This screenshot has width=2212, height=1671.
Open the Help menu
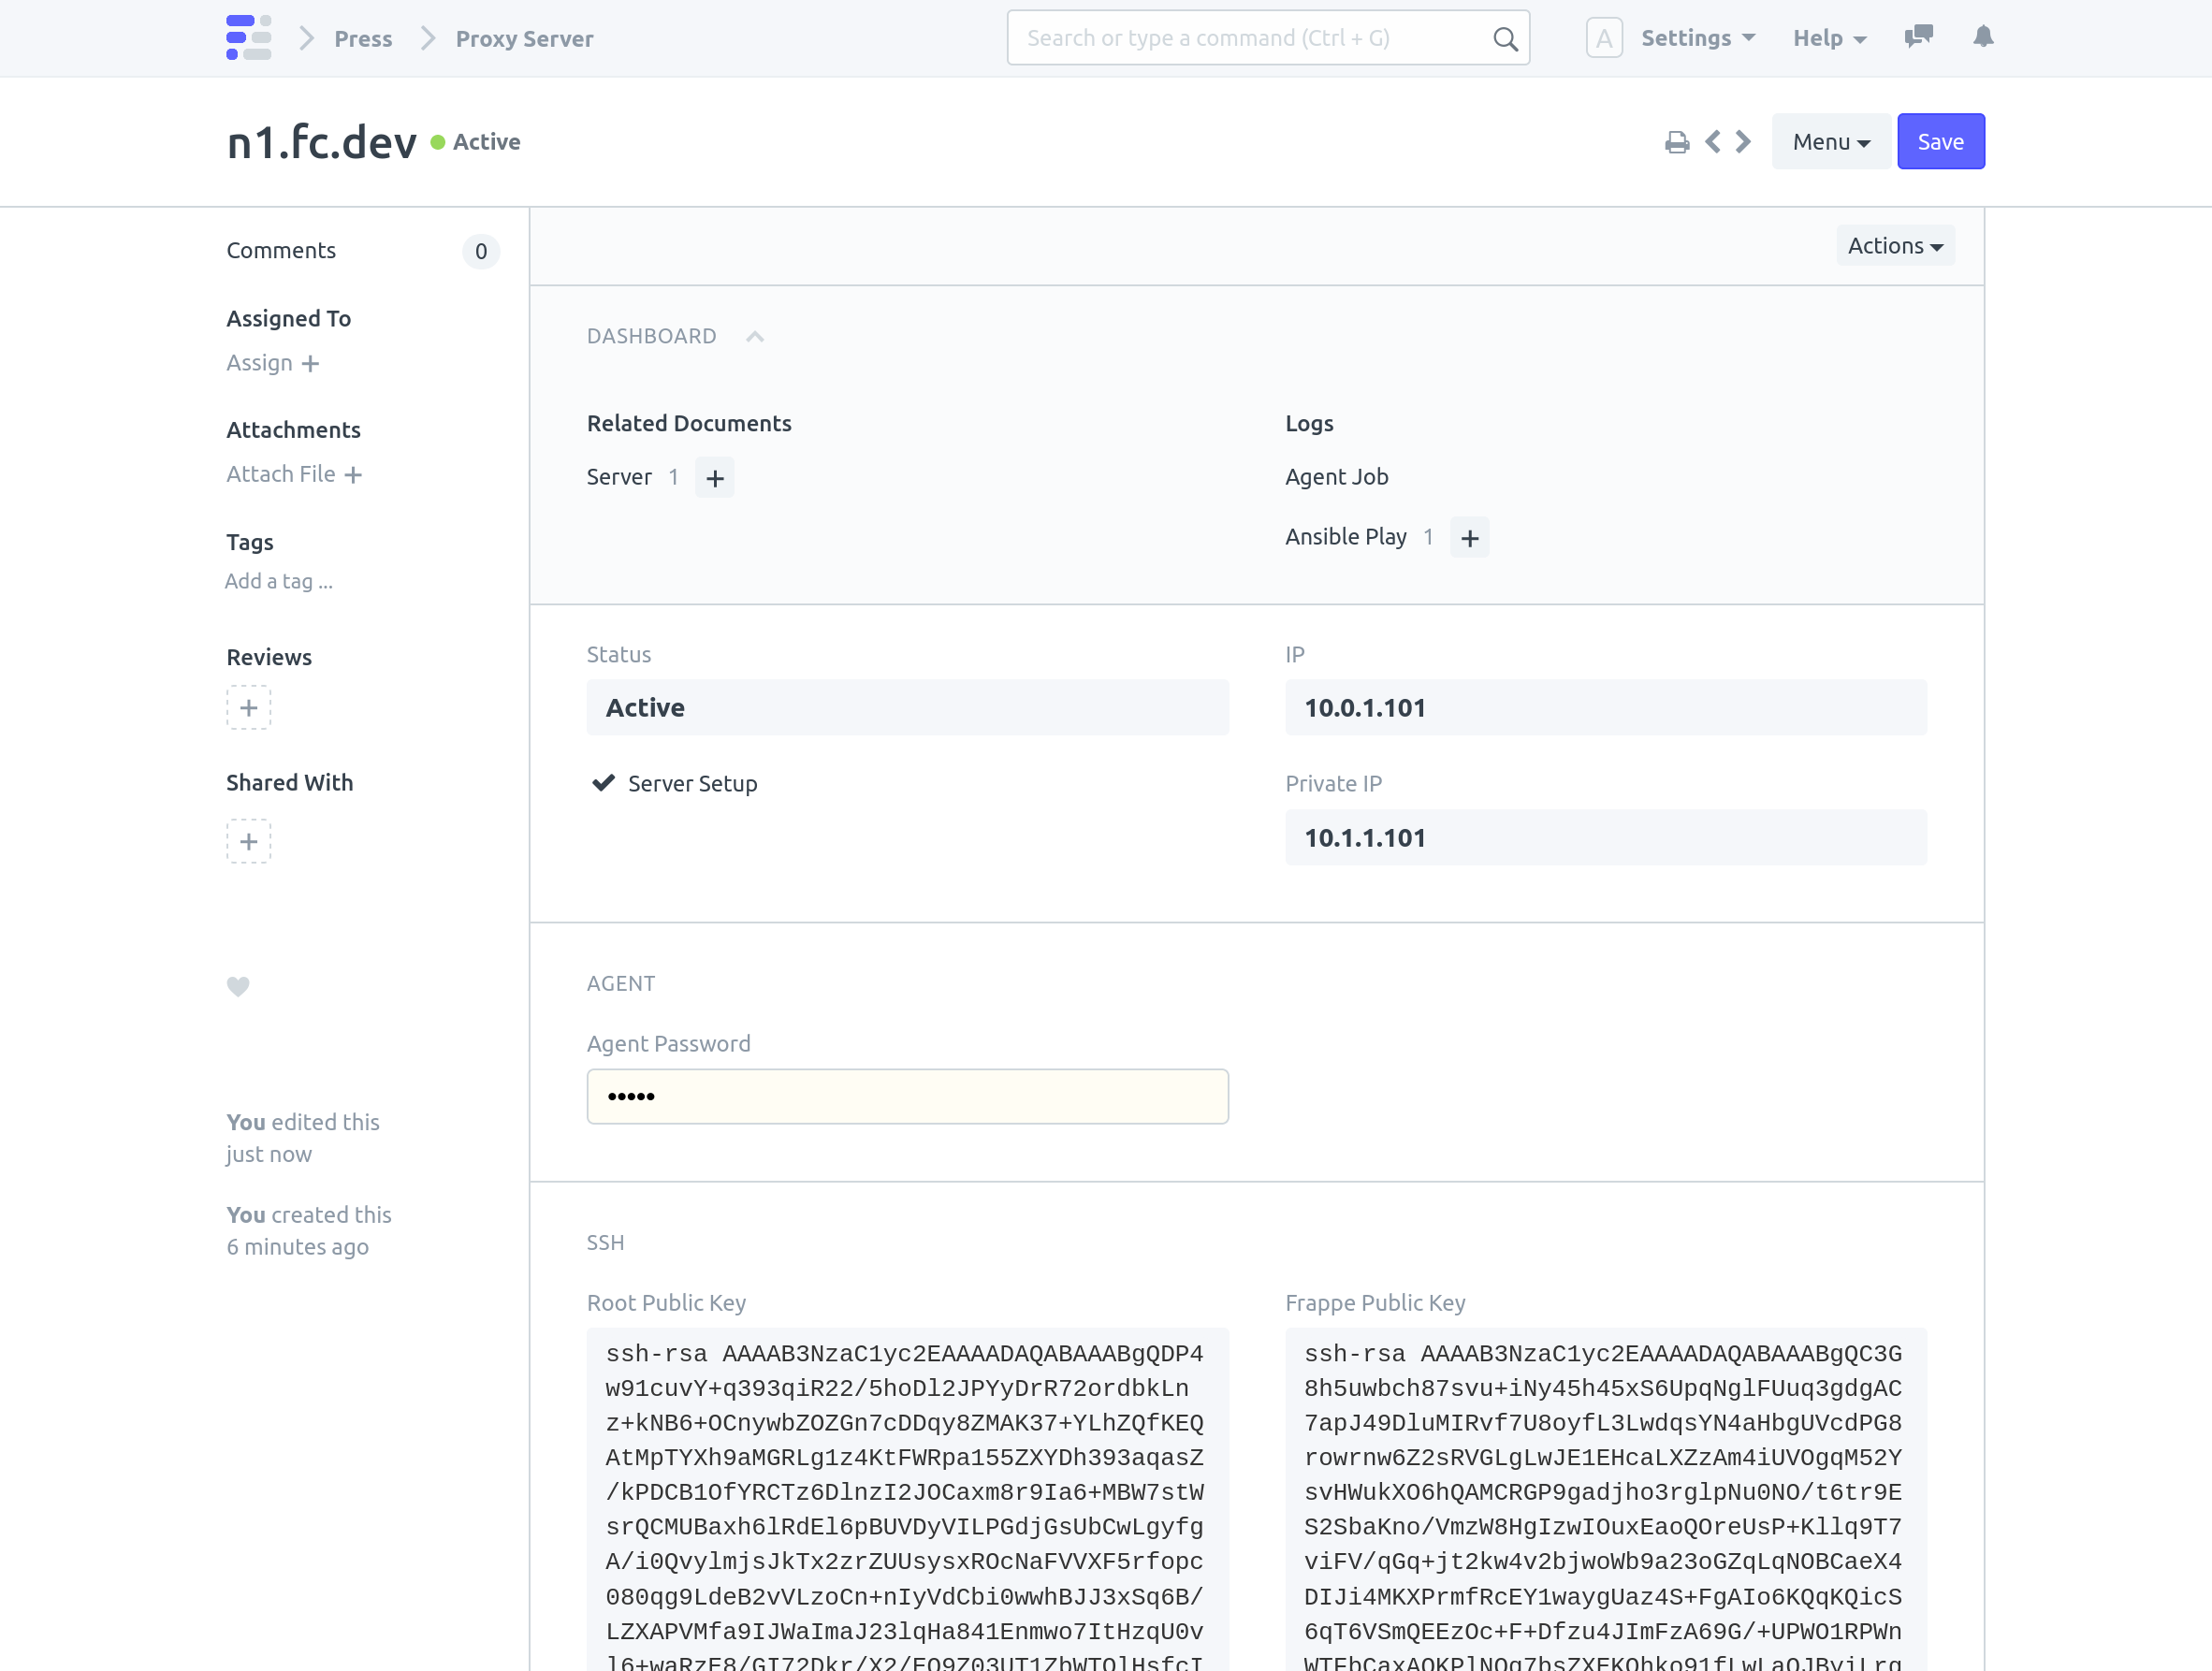click(x=1828, y=38)
